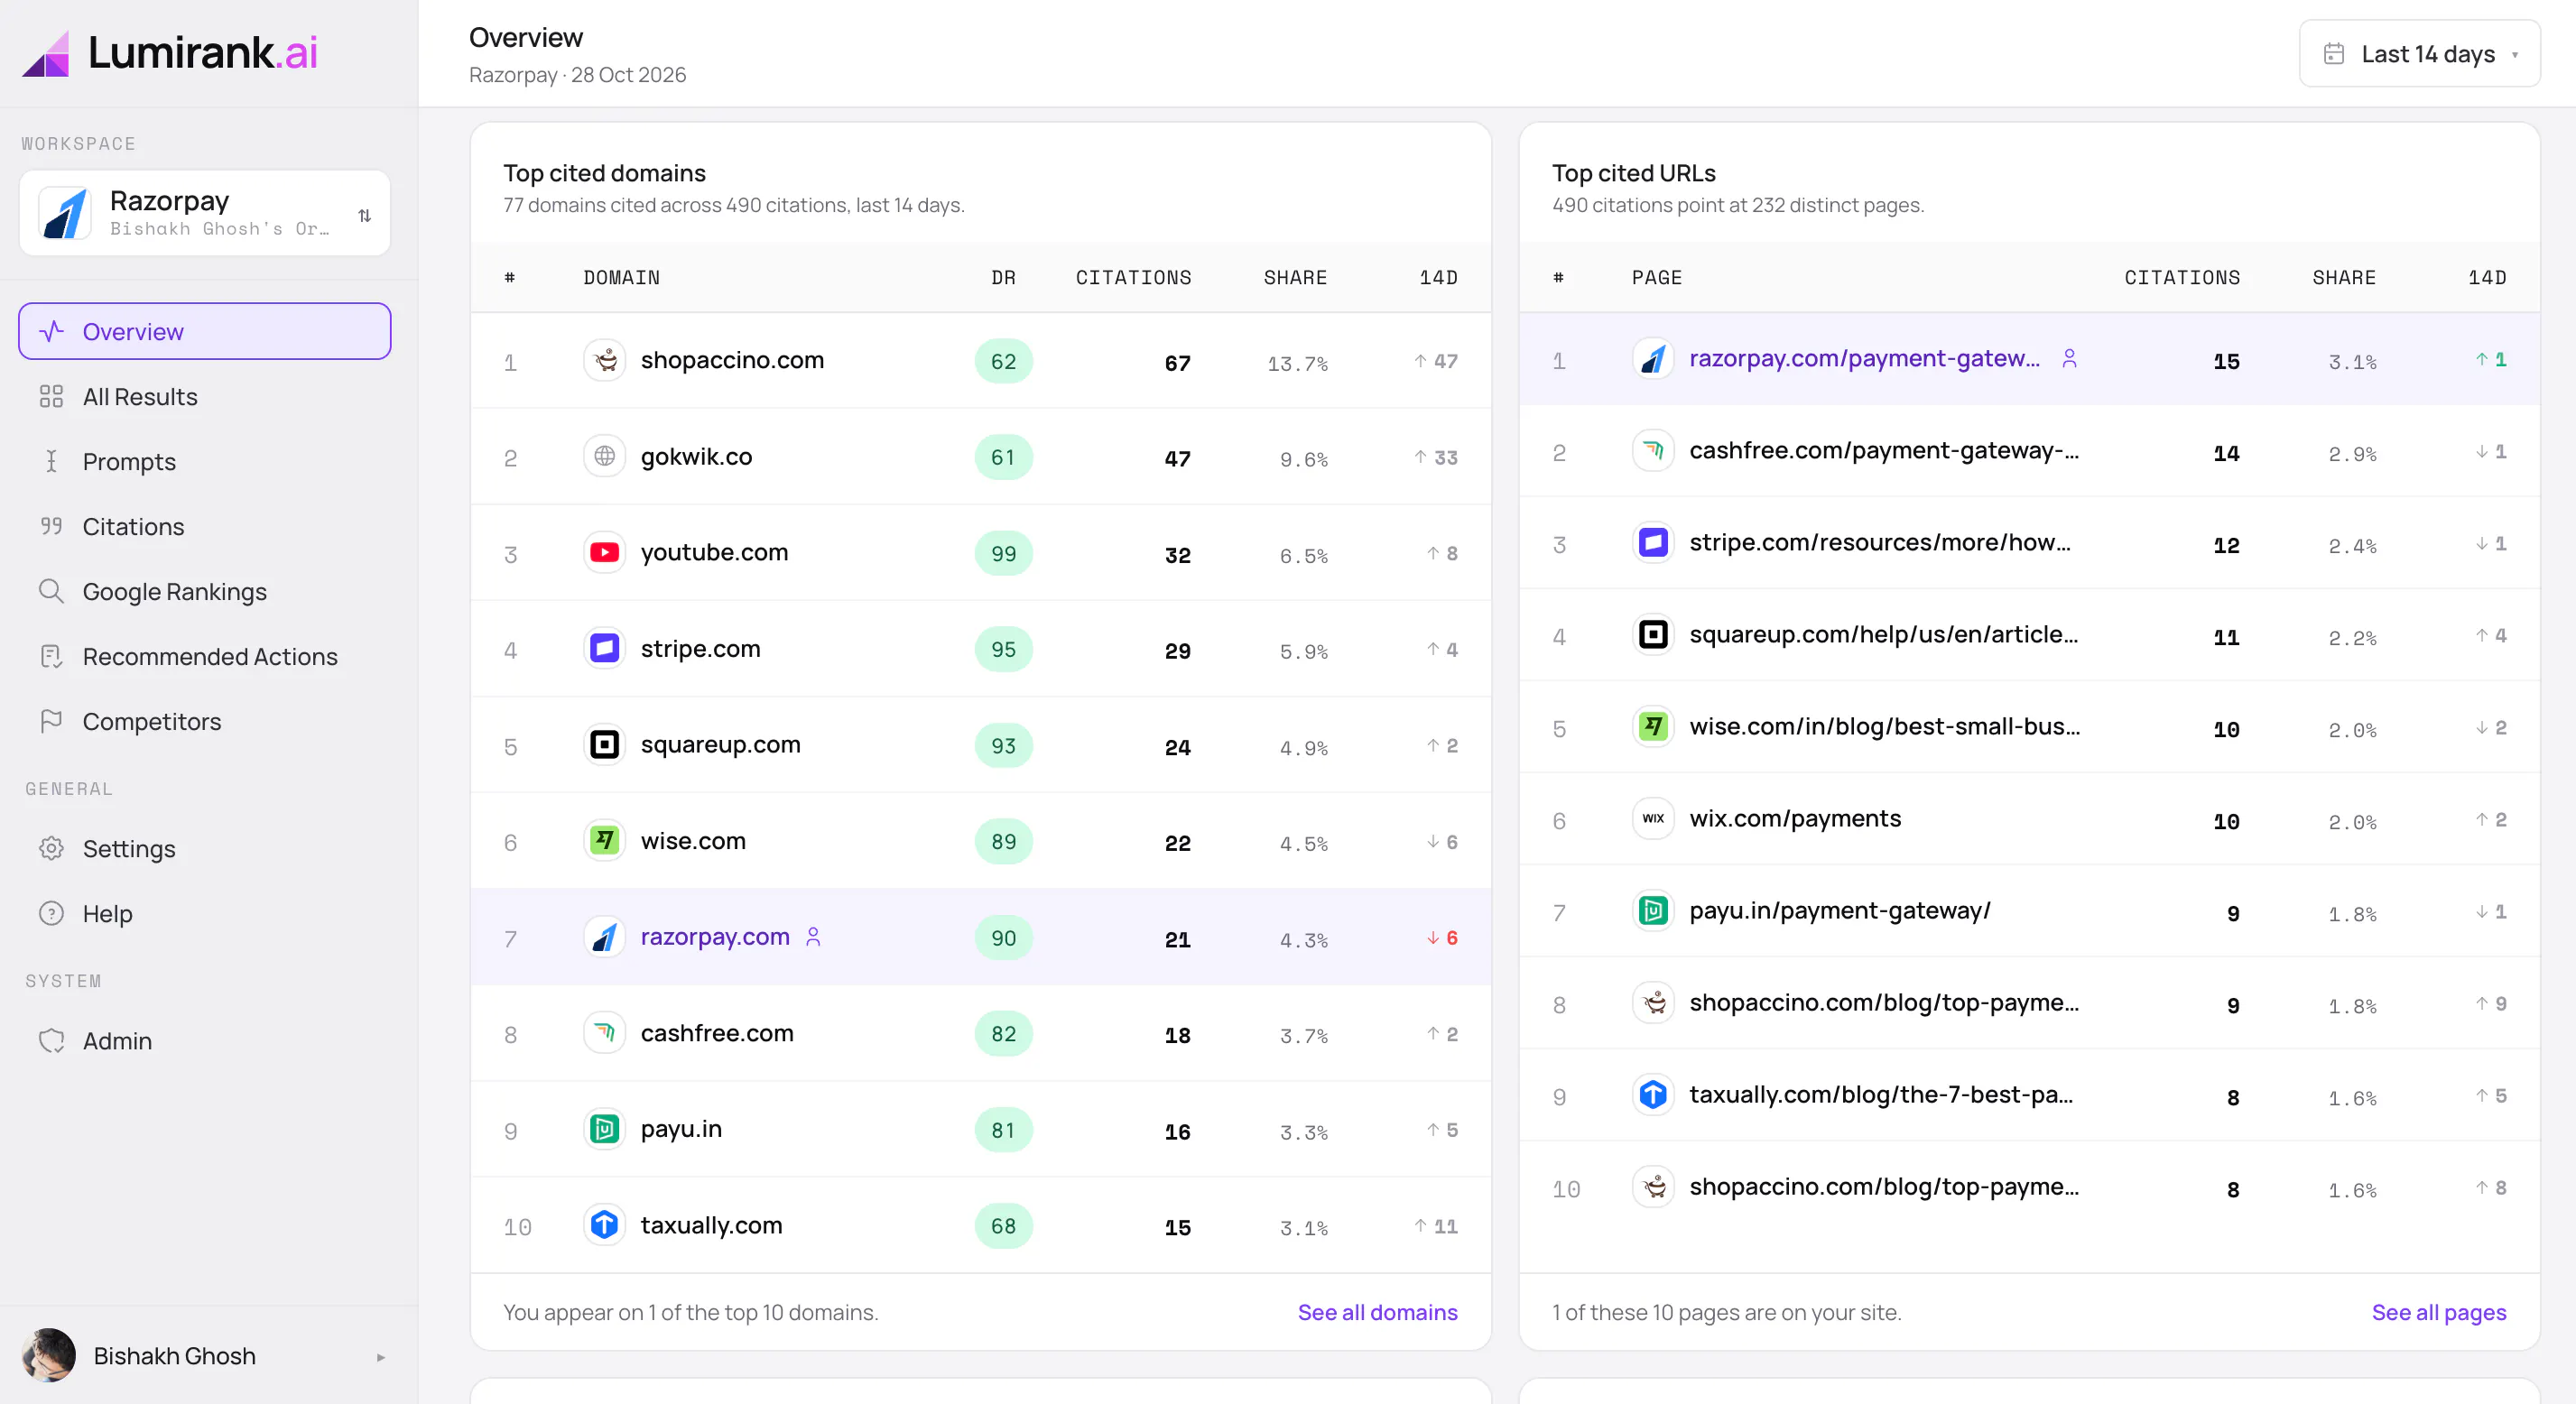Open Google Rankings in sidebar
Screen dimensions: 2576x1404
(205, 592)
